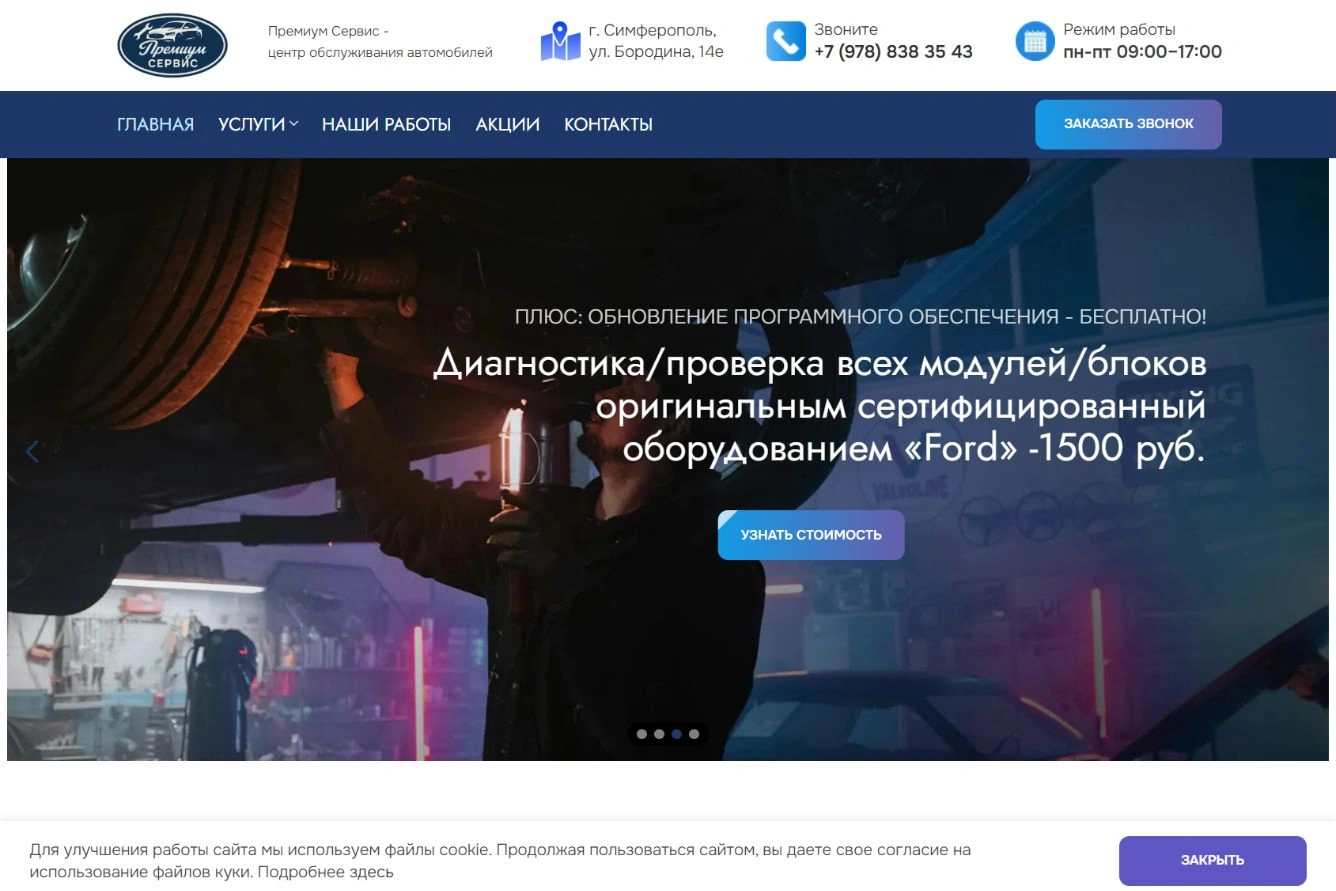Click the Звоните label
This screenshot has height=891, width=1336.
(846, 30)
